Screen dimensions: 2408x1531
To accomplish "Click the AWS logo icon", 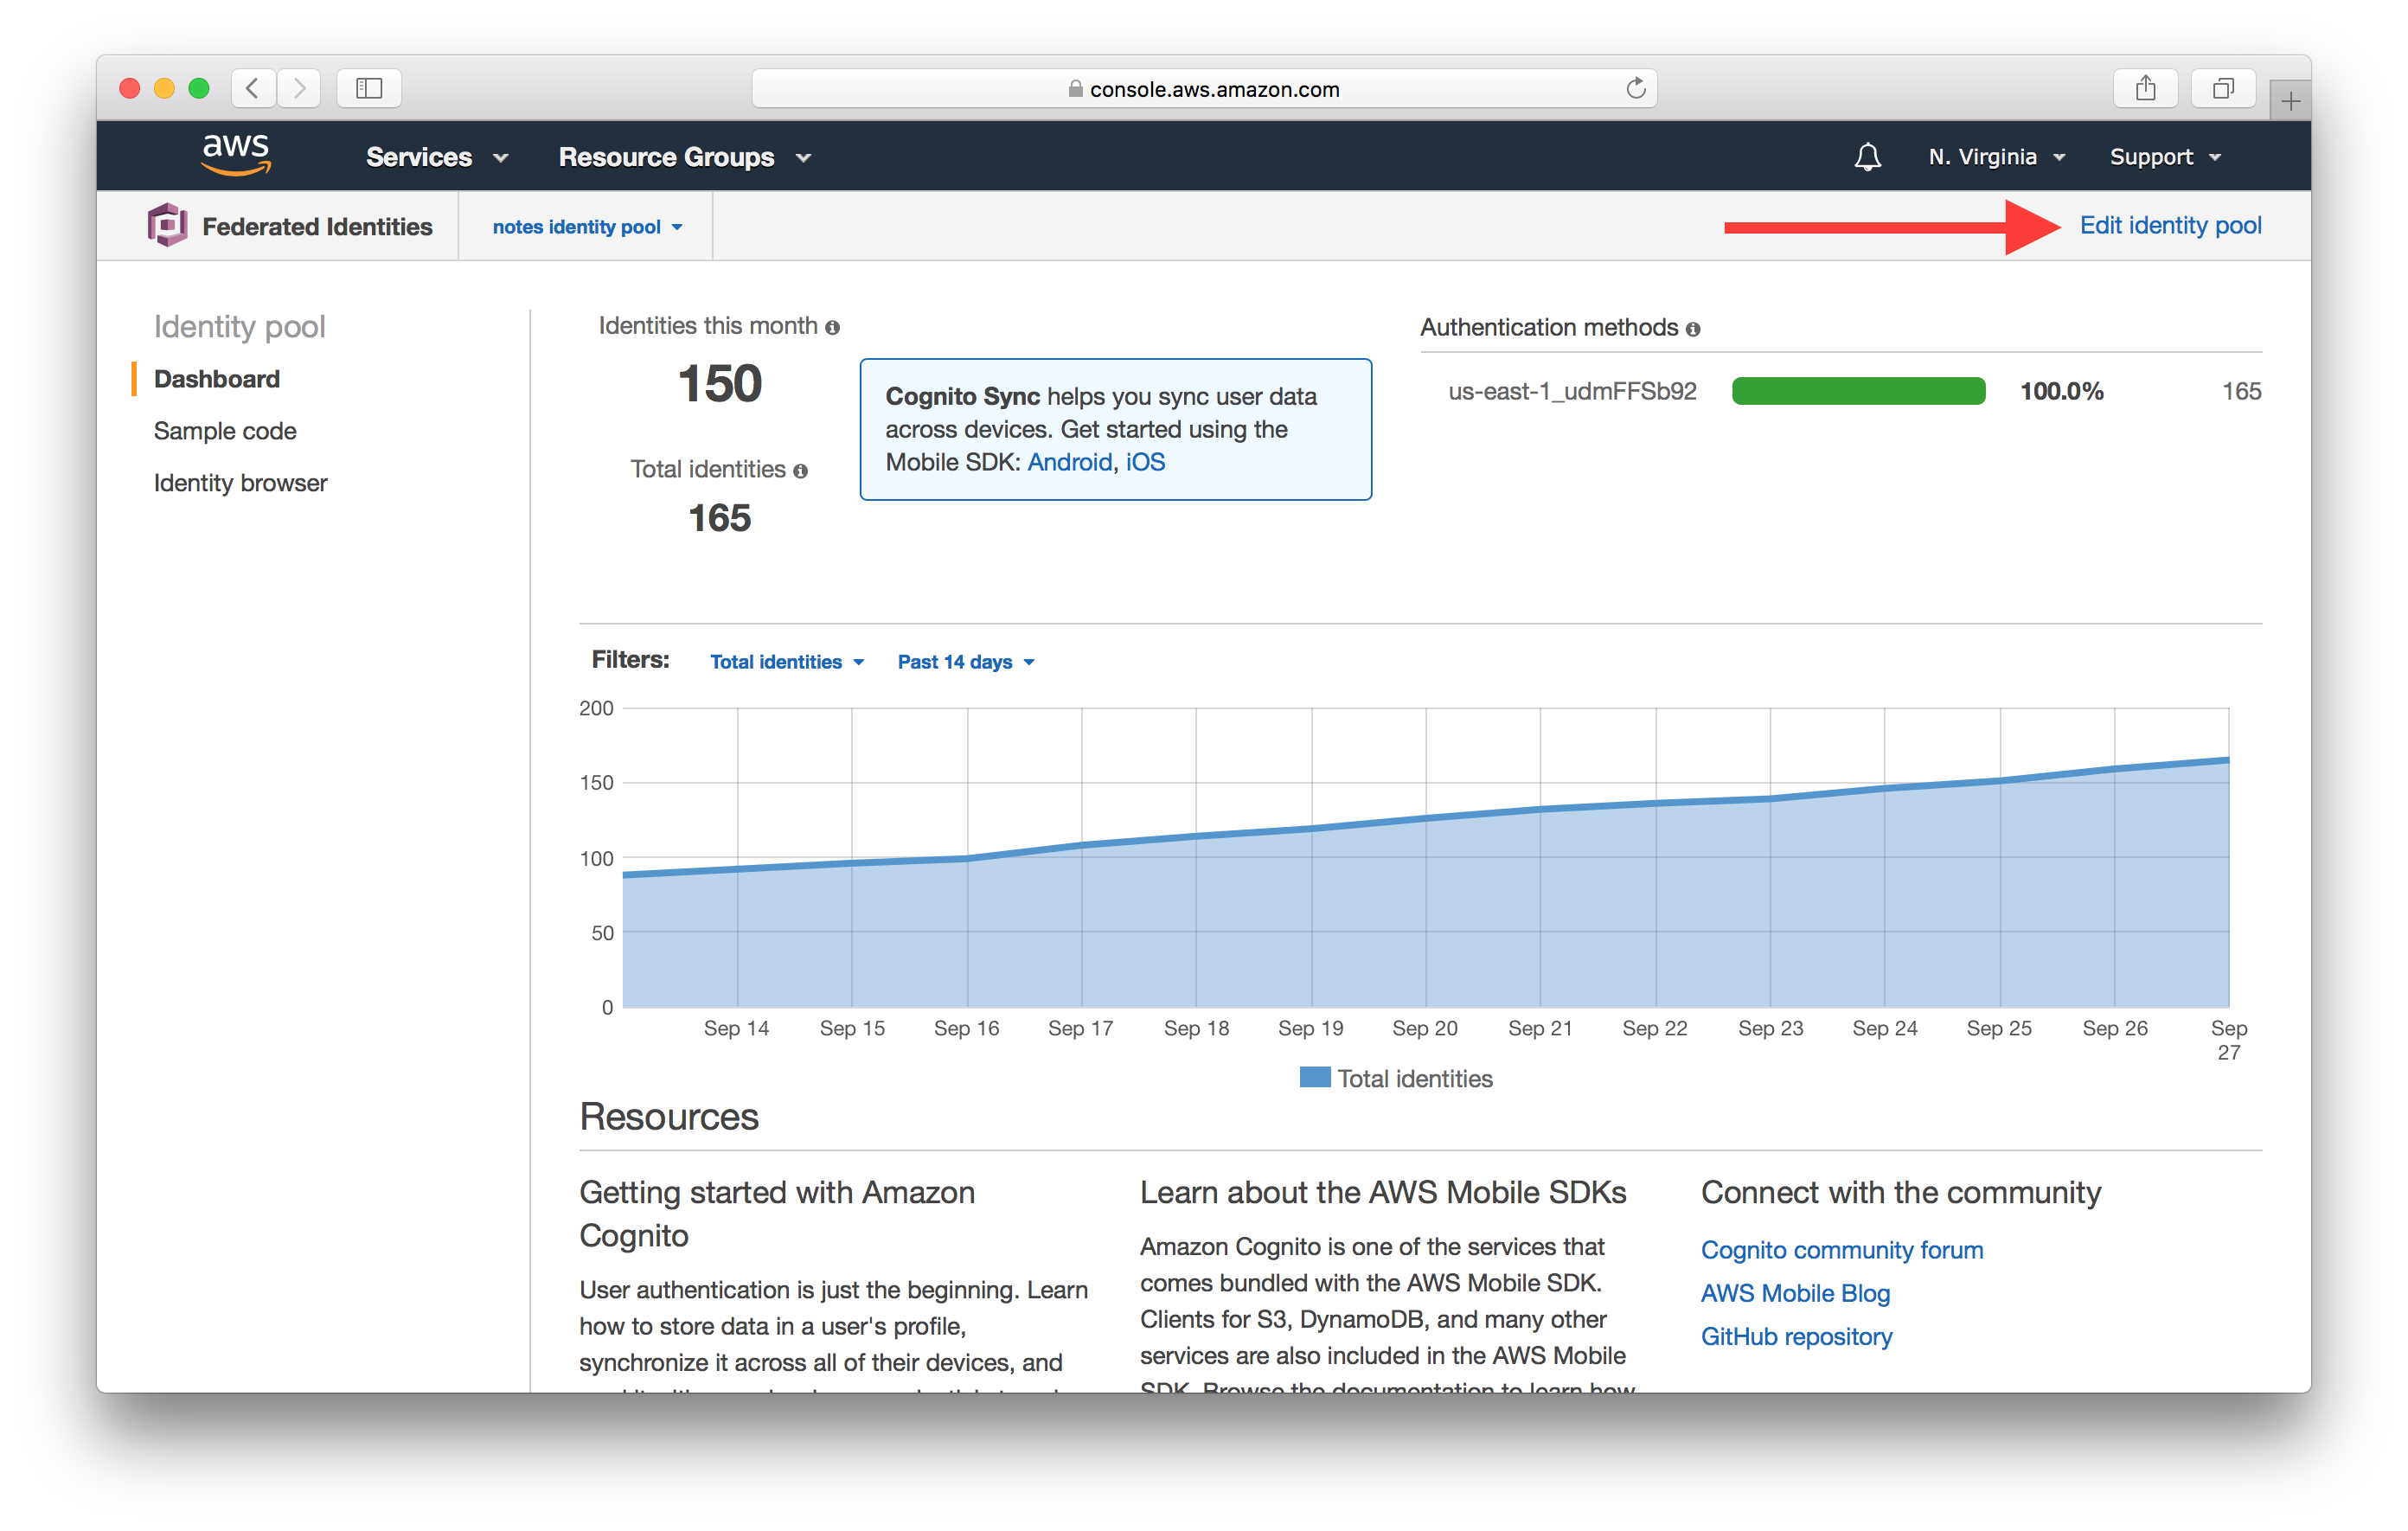I will tap(235, 155).
